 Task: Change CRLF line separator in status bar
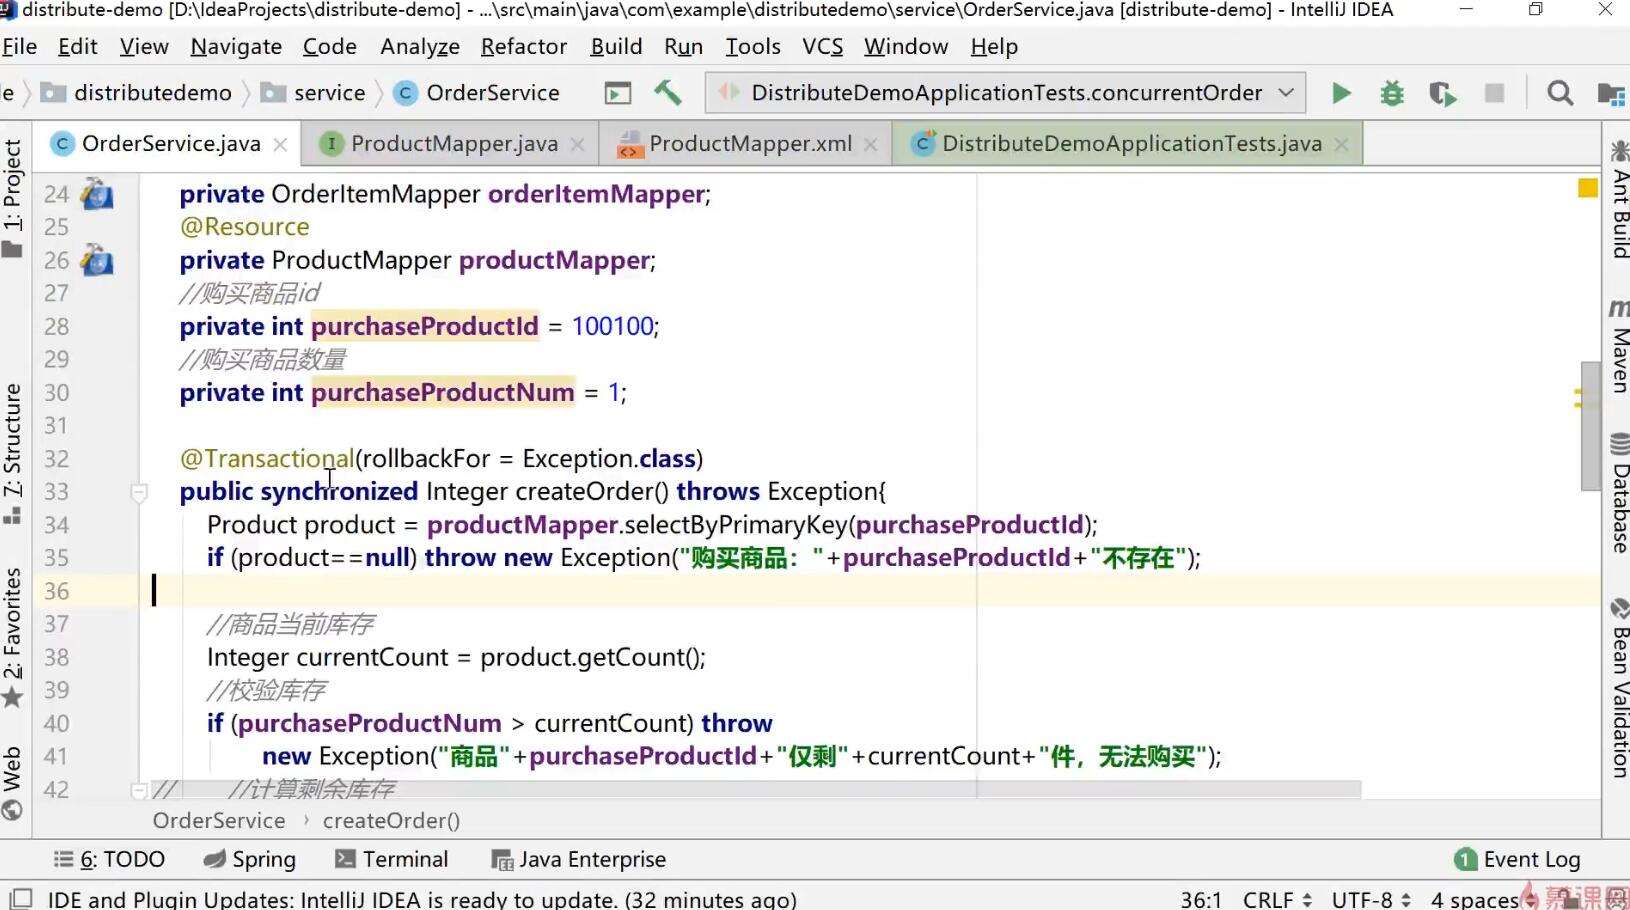click(1277, 899)
